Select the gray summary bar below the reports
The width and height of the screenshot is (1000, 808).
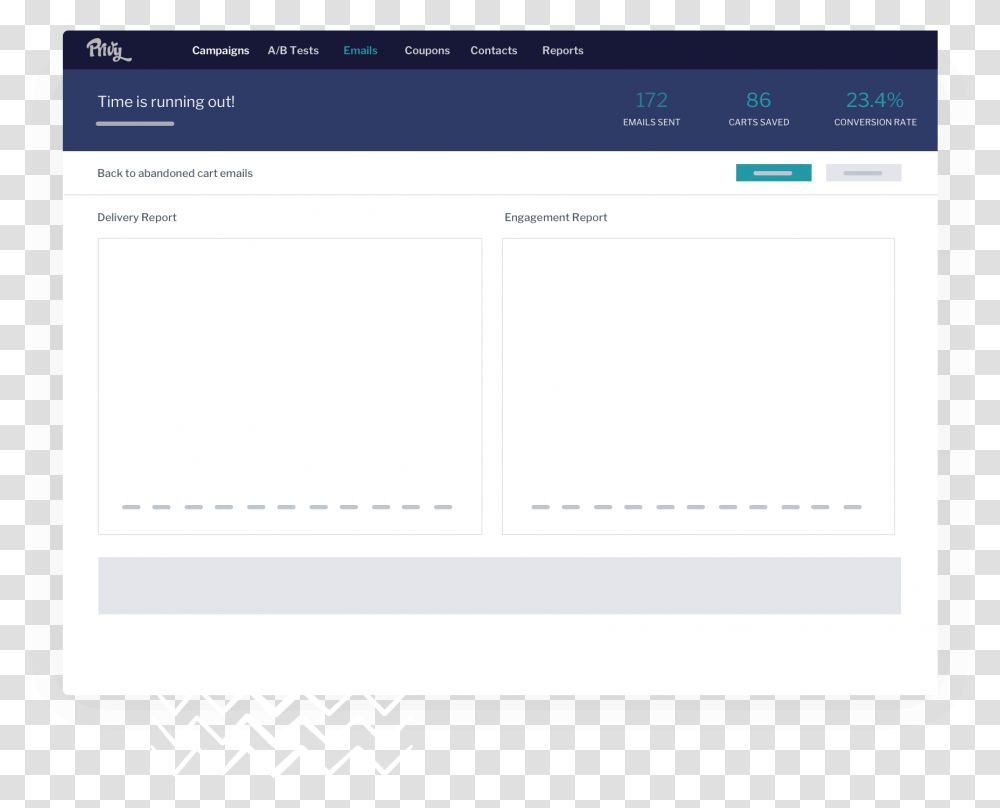[499, 586]
